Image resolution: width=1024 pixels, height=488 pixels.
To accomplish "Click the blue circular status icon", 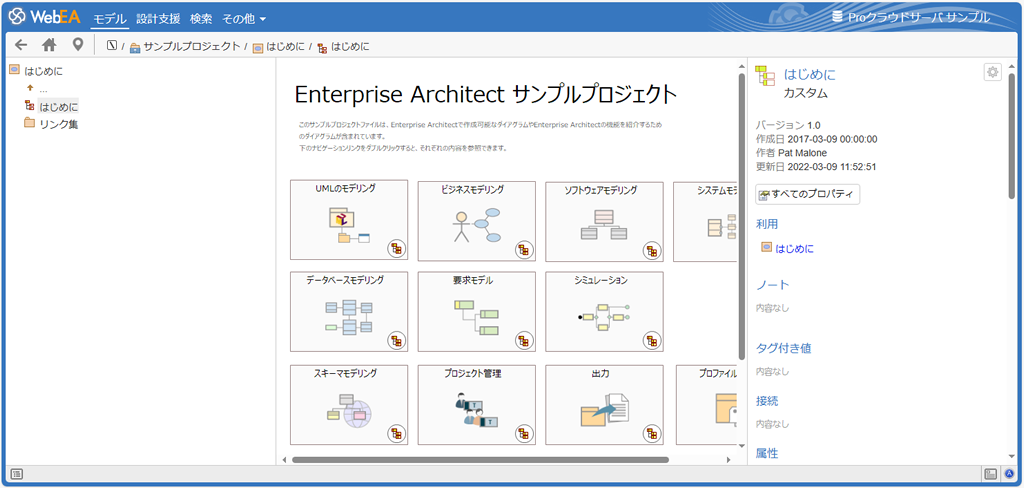I will 1010,473.
